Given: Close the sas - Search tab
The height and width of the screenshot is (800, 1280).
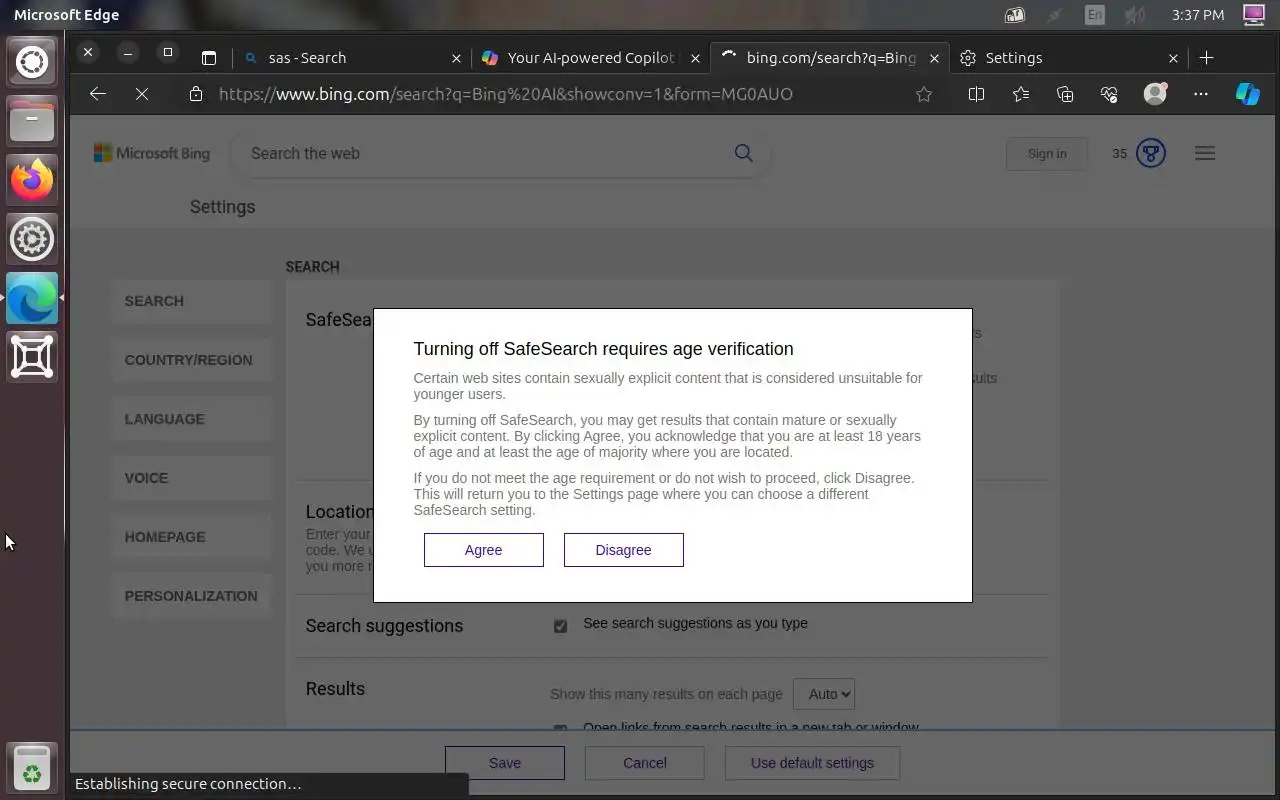Looking at the screenshot, I should [456, 58].
